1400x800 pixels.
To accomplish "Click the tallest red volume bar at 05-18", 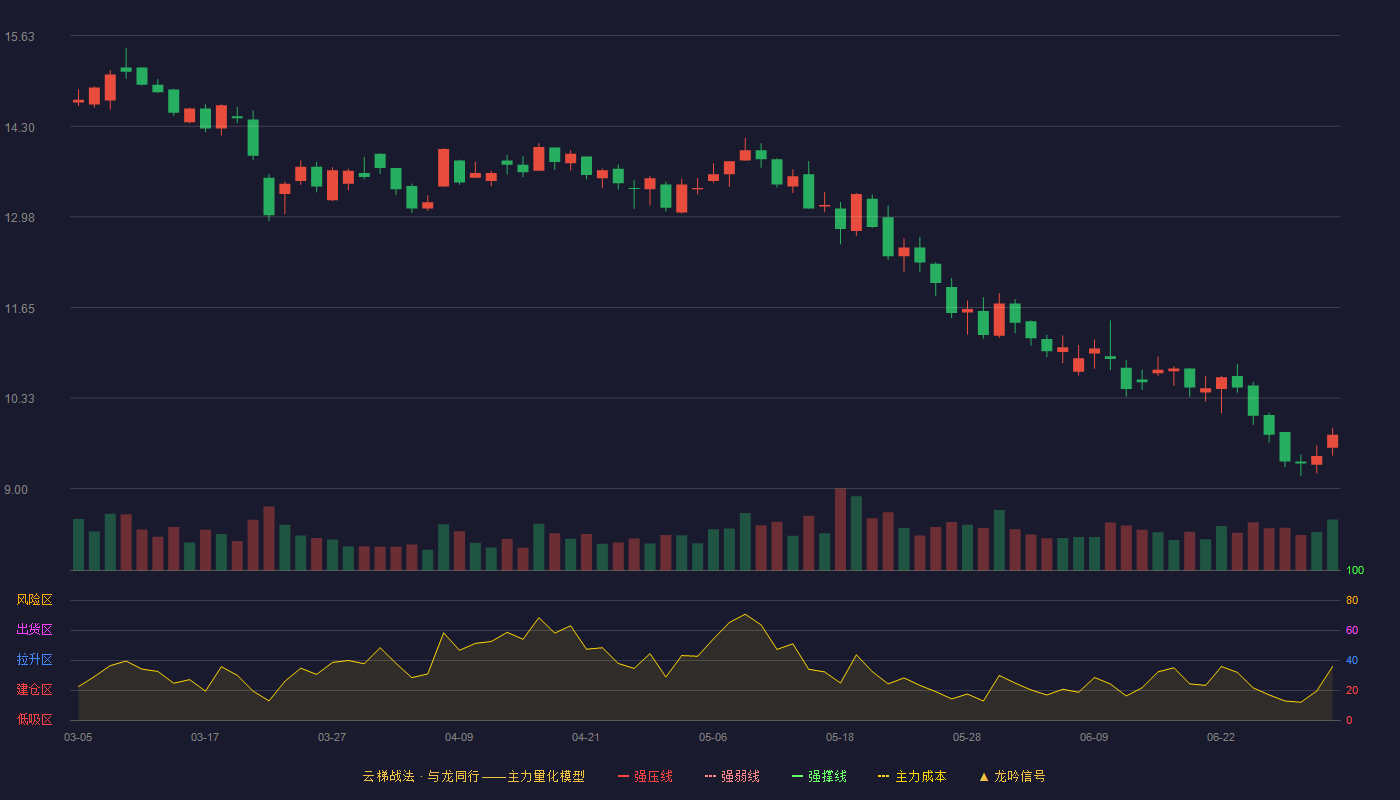I will 840,529.
